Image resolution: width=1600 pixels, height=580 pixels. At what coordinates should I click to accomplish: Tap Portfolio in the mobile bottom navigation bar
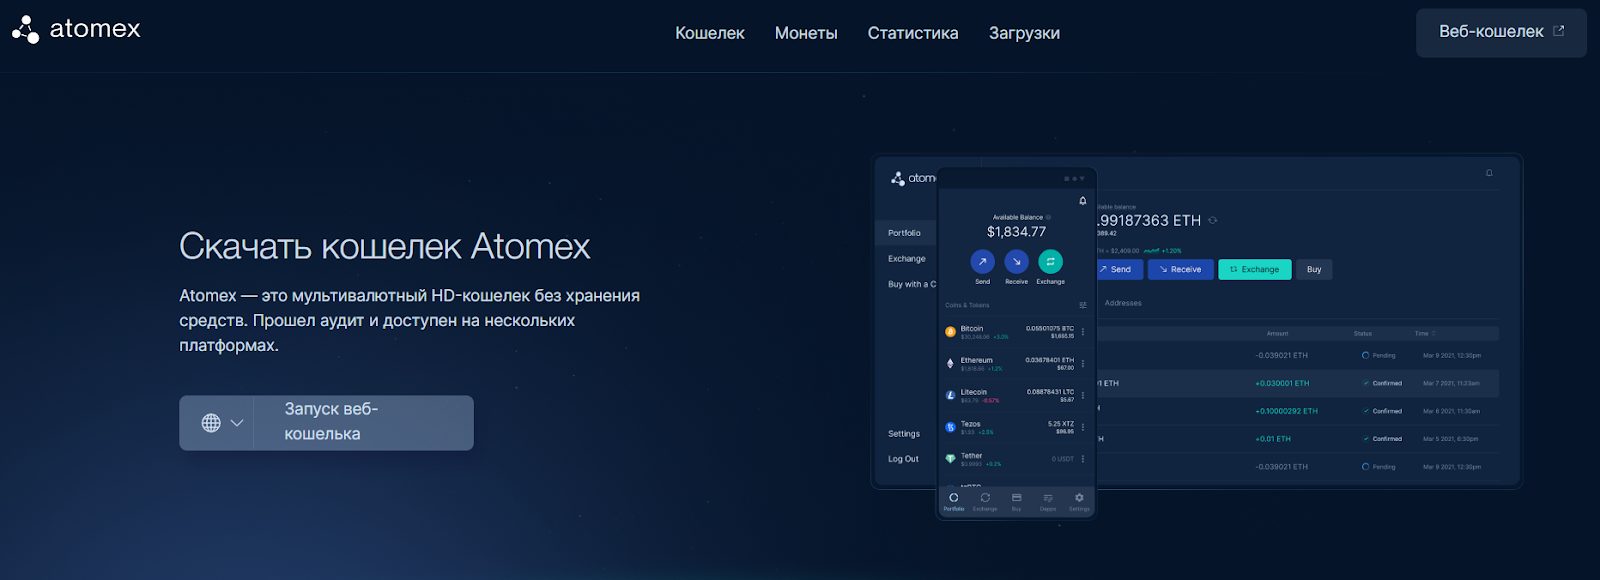(x=954, y=502)
